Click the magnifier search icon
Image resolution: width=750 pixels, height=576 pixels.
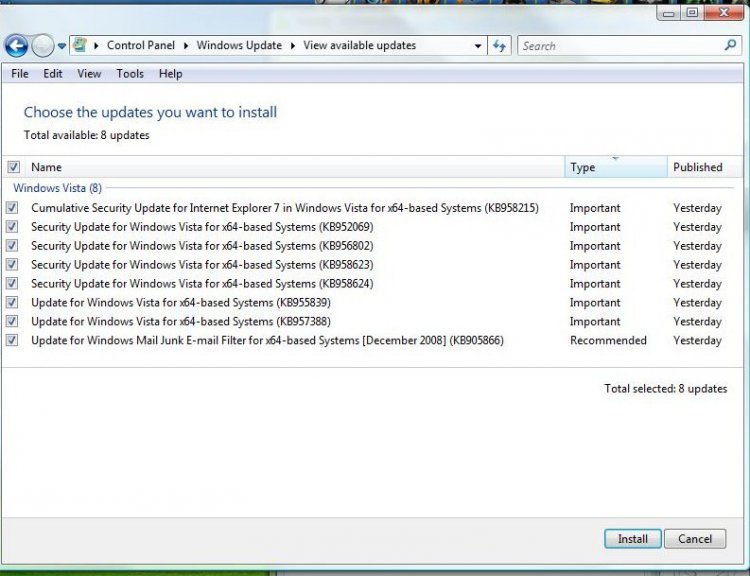click(730, 45)
